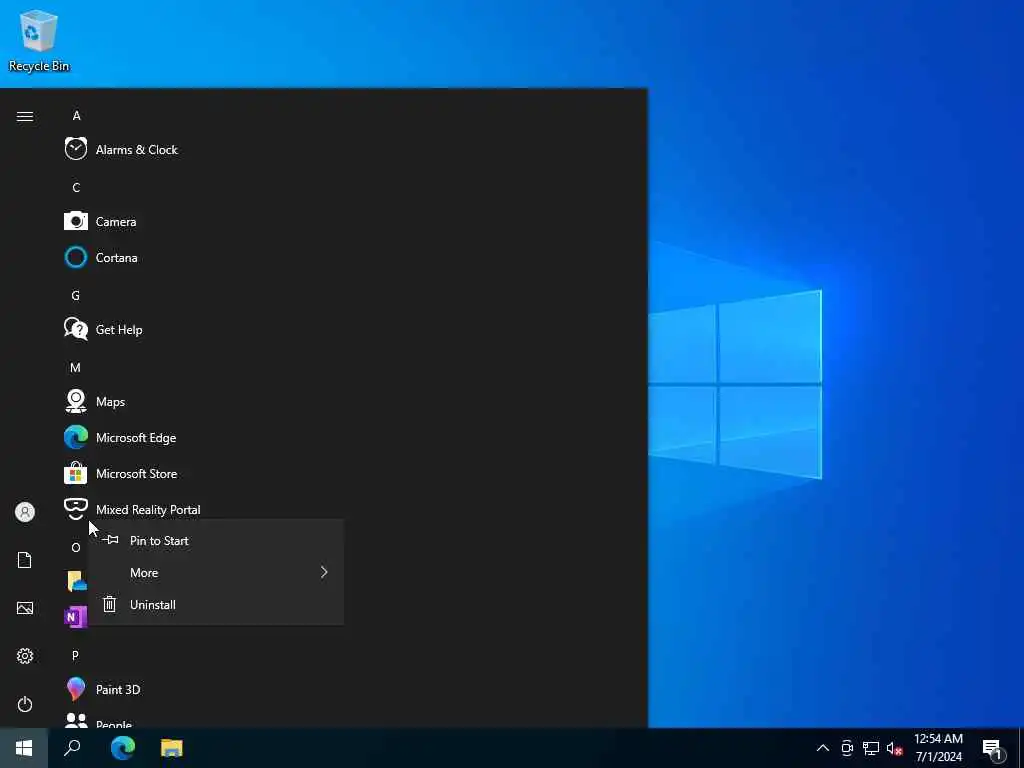Click the letter M section header
The width and height of the screenshot is (1024, 768).
pos(75,368)
